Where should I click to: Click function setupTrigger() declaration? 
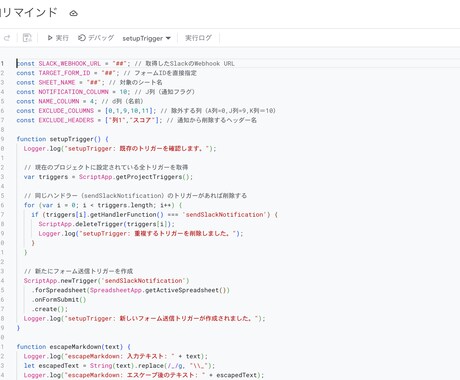(x=62, y=139)
